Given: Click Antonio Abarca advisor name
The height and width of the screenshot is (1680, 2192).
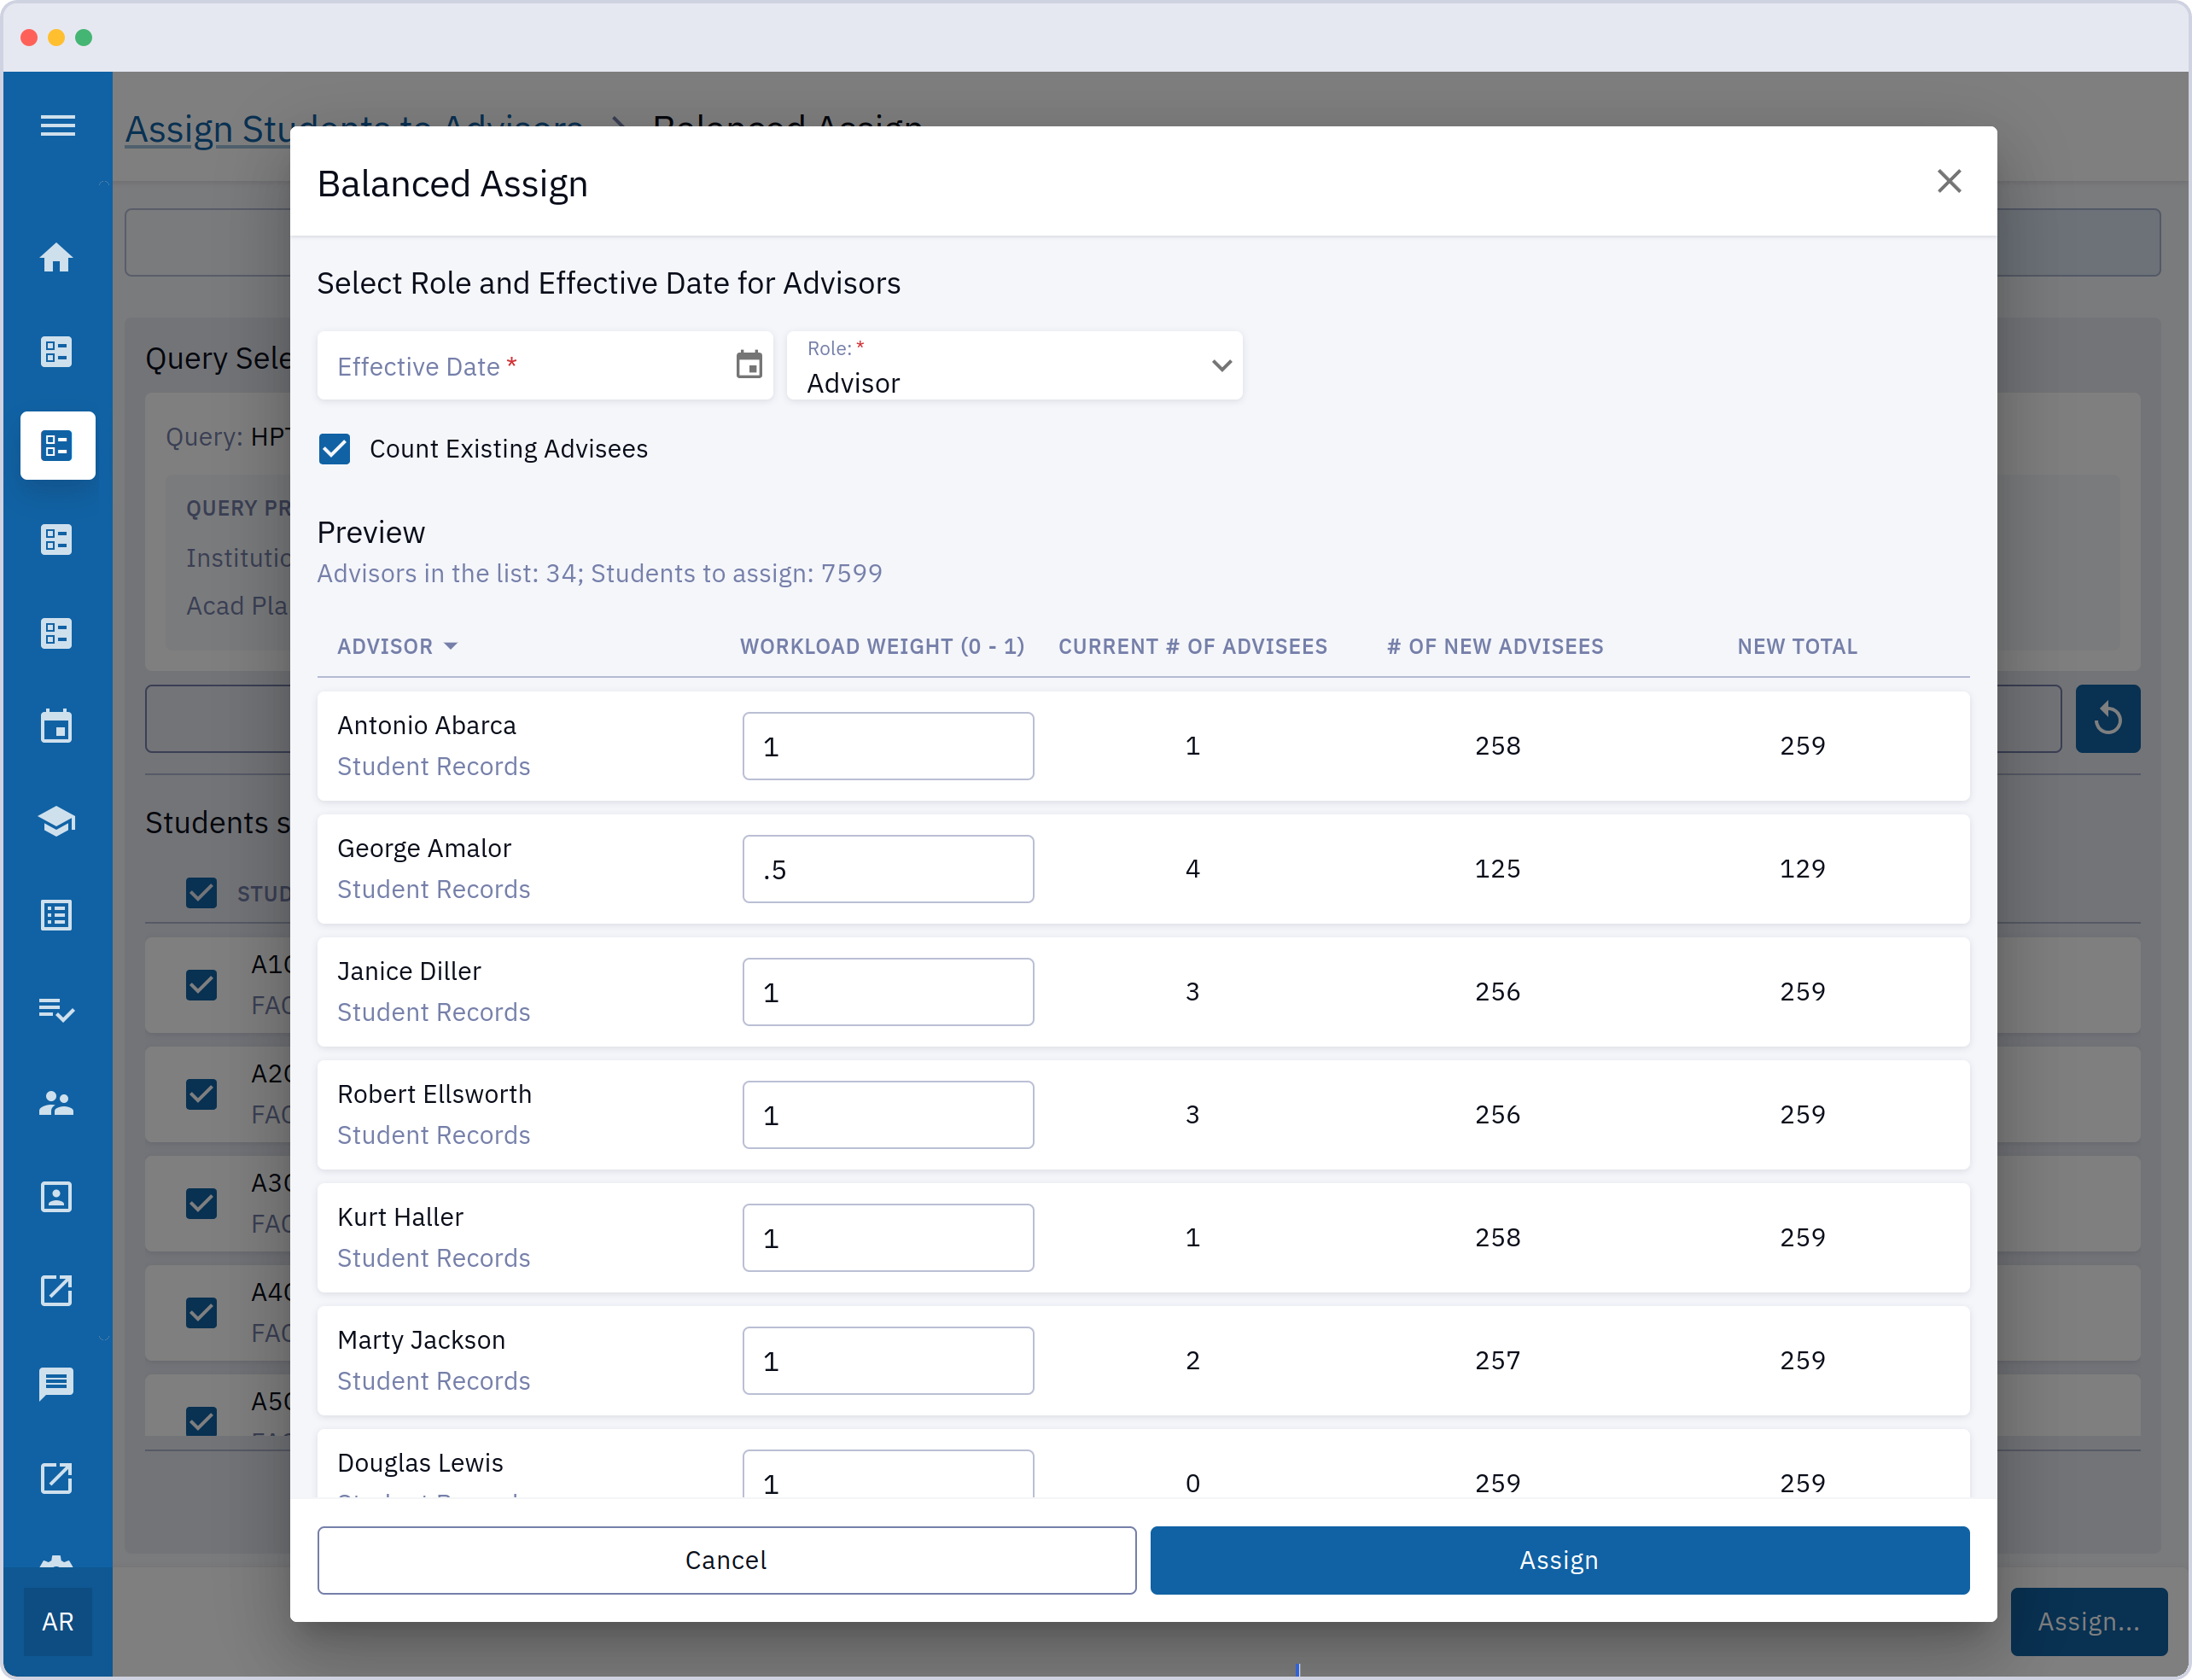Looking at the screenshot, I should click(x=427, y=725).
